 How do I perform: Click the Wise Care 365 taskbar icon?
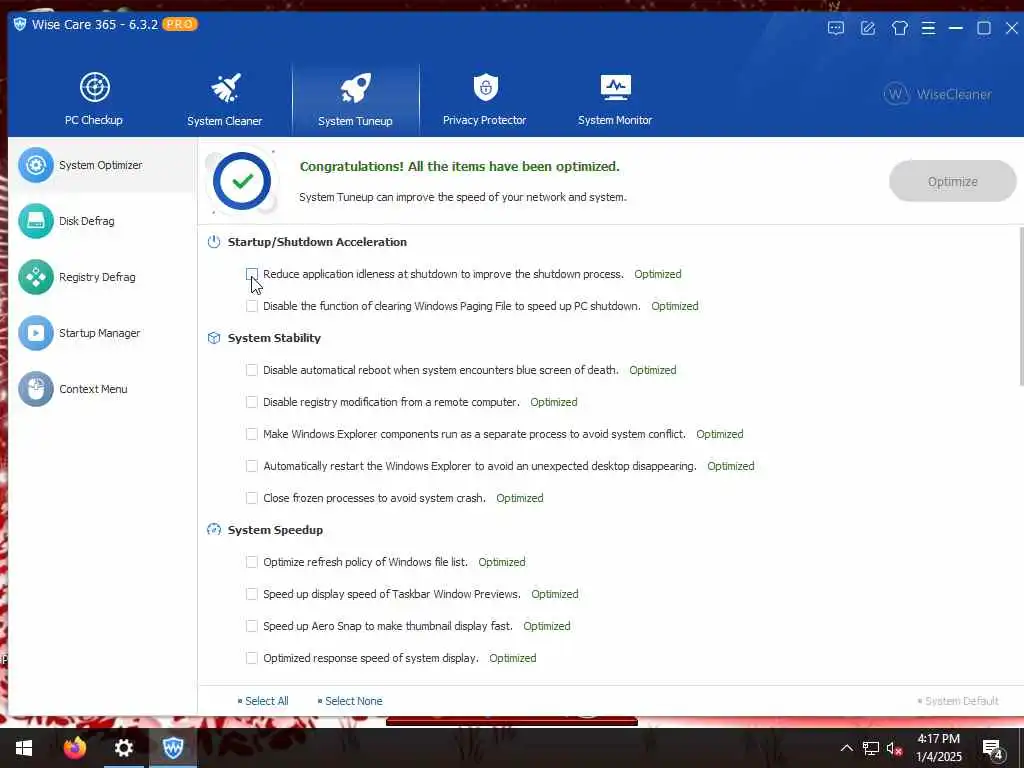(173, 748)
